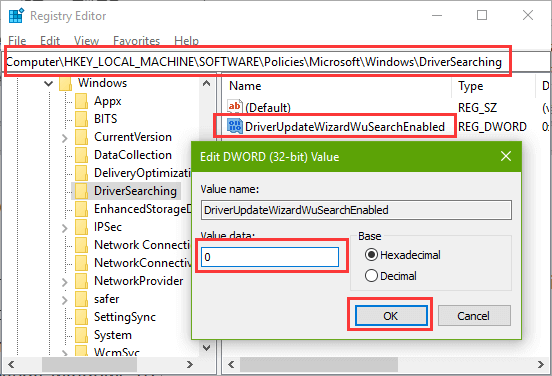552x376 pixels.
Task: Click the REG_SZ type cell
Action: (x=477, y=107)
